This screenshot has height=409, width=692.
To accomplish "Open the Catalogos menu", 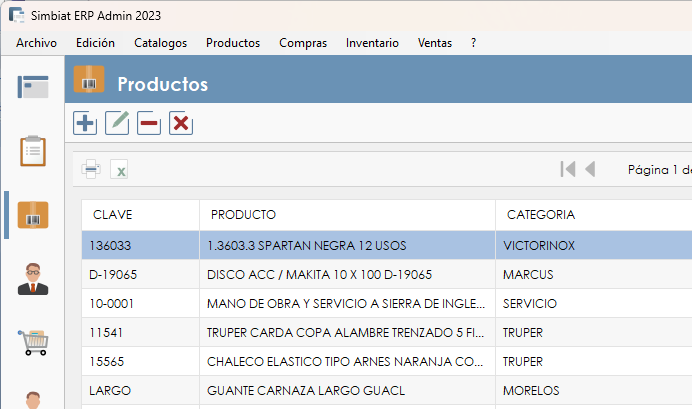I will click(x=160, y=43).
